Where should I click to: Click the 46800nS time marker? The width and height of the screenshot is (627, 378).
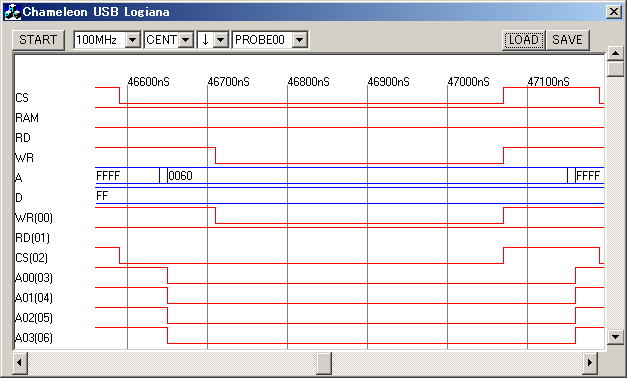(309, 82)
